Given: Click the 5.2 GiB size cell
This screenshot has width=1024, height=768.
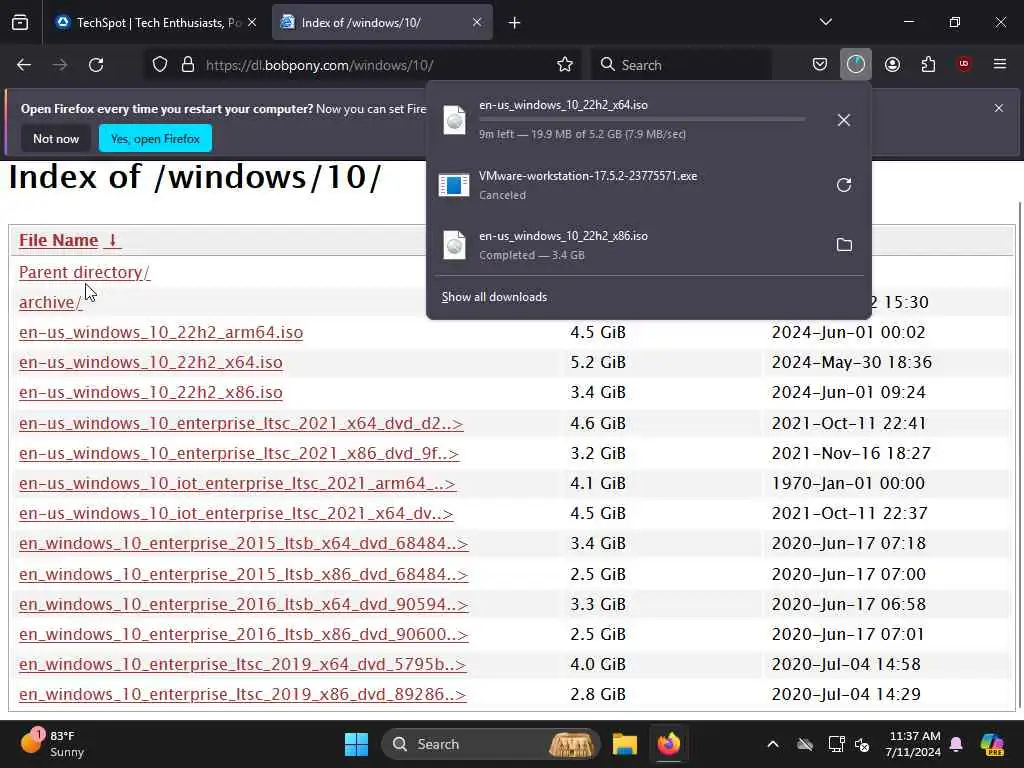Looking at the screenshot, I should tap(598, 362).
